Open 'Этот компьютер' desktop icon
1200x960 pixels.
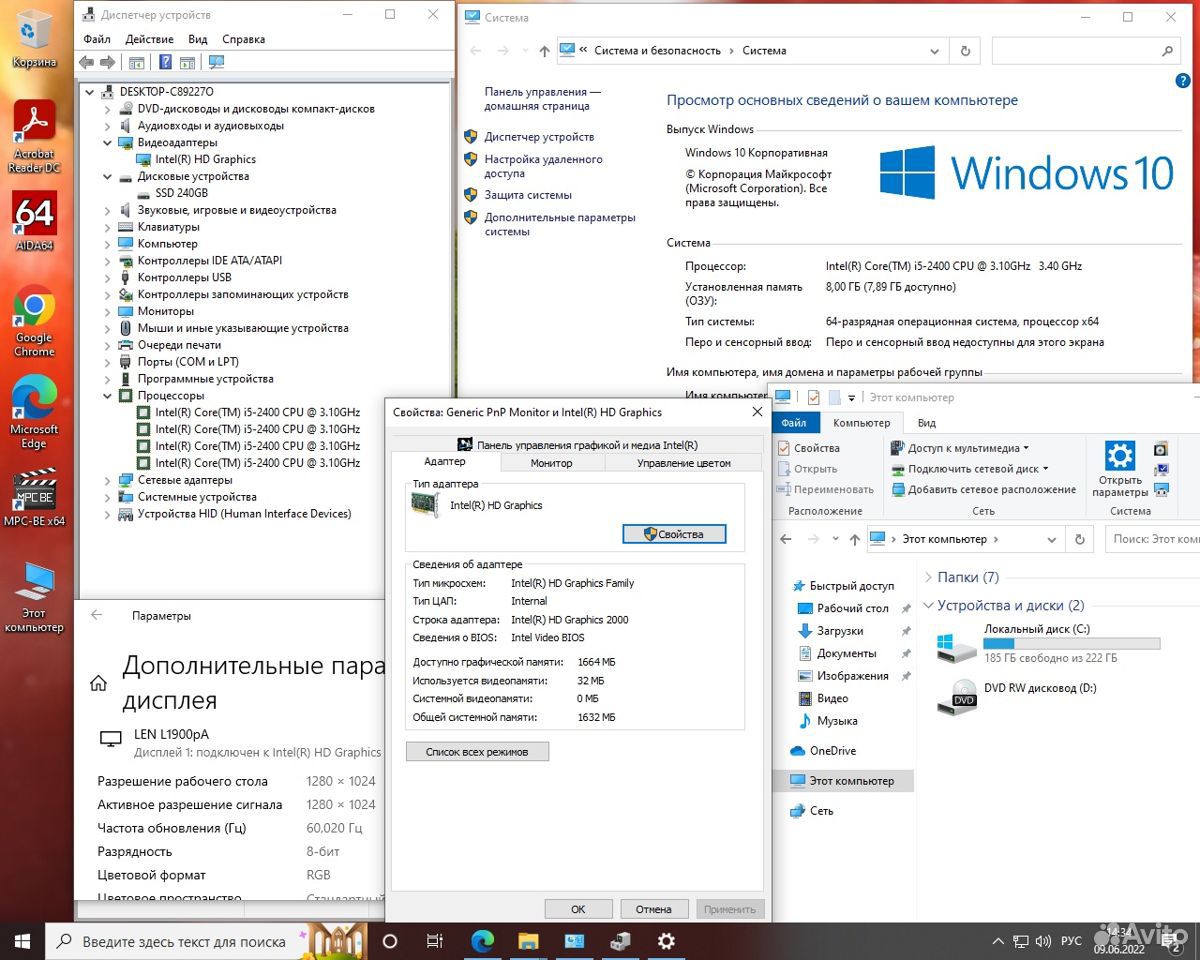[x=34, y=597]
